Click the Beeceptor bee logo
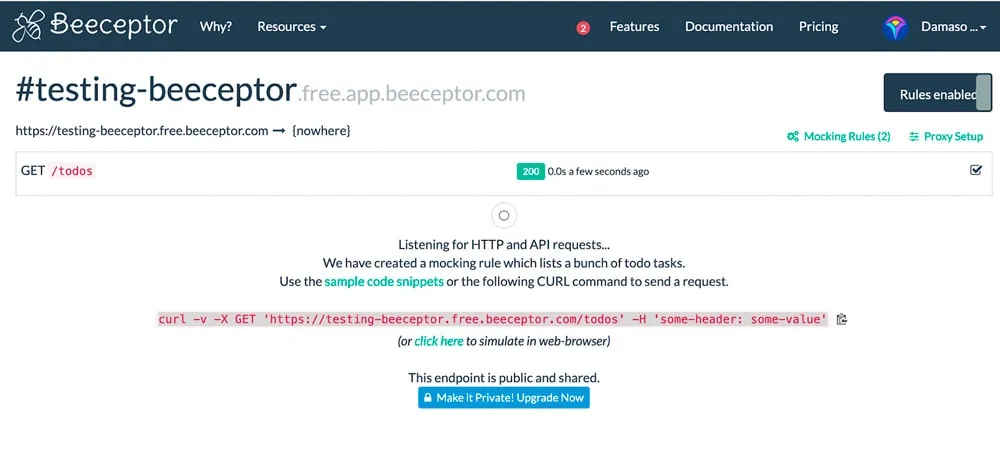 28,27
